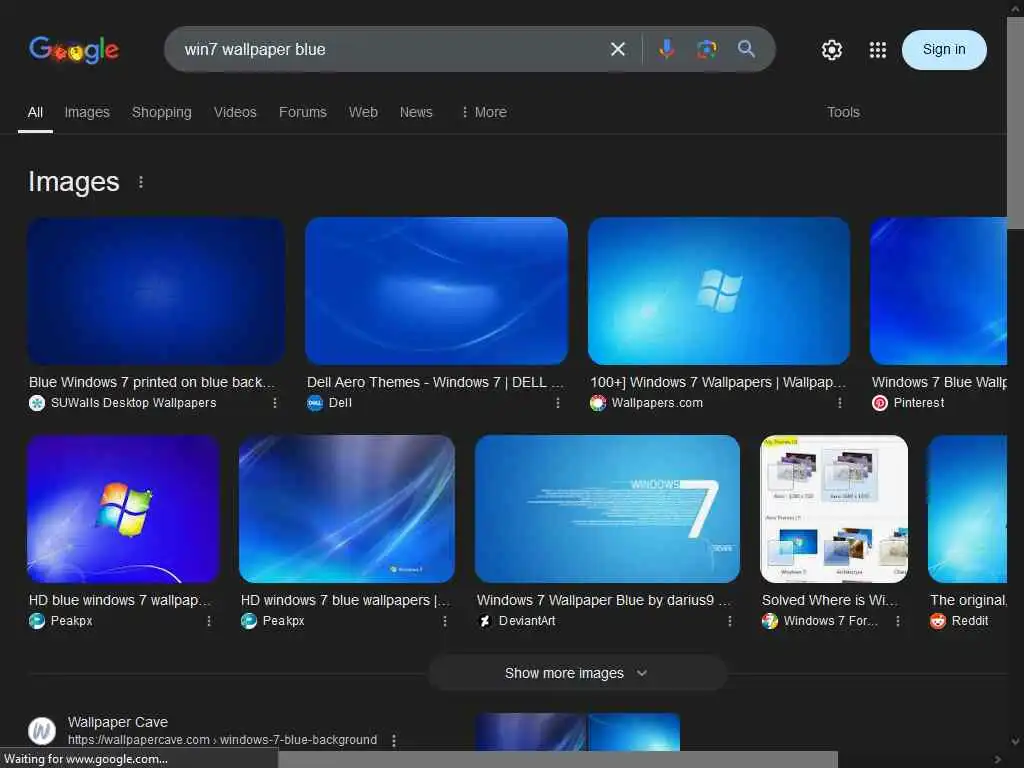Start voice search with the microphone icon

pyautogui.click(x=666, y=49)
